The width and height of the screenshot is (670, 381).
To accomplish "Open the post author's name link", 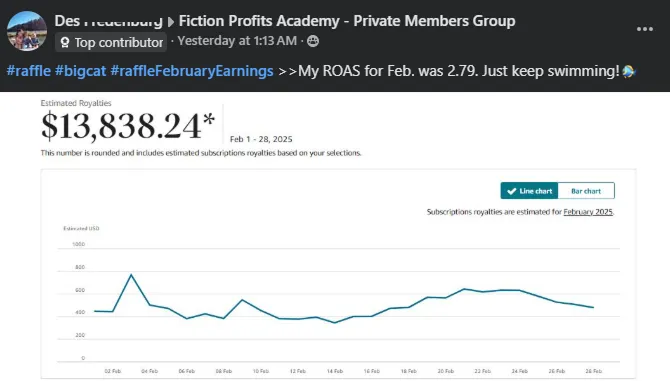I will (x=109, y=21).
